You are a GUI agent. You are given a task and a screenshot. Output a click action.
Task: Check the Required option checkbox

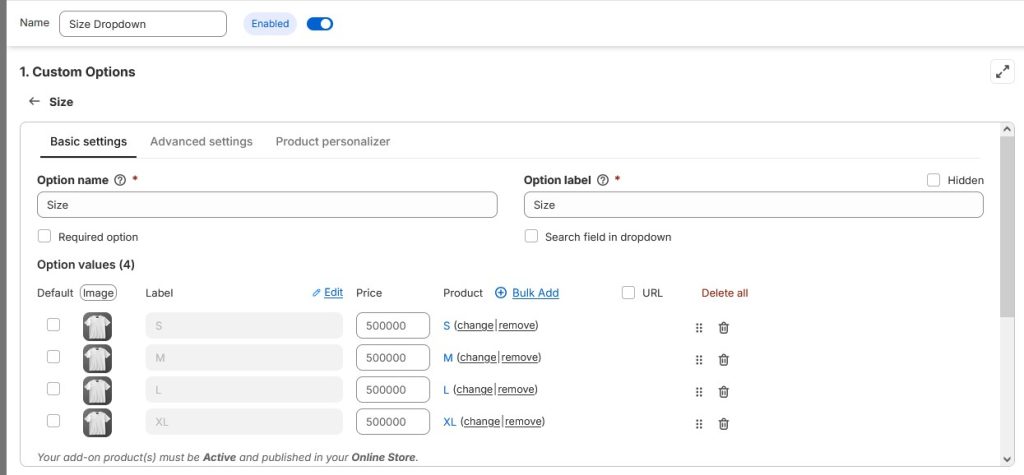[x=44, y=237]
